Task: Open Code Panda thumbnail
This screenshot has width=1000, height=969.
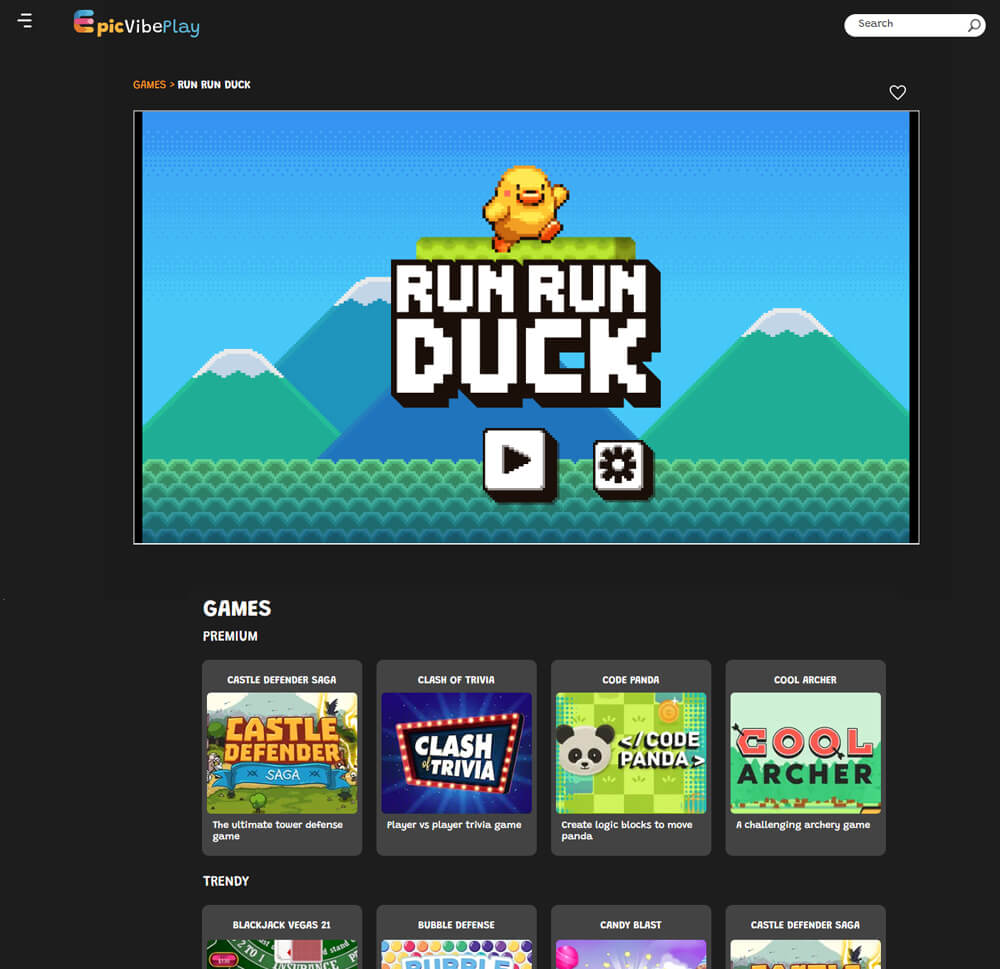Action: pyautogui.click(x=631, y=753)
